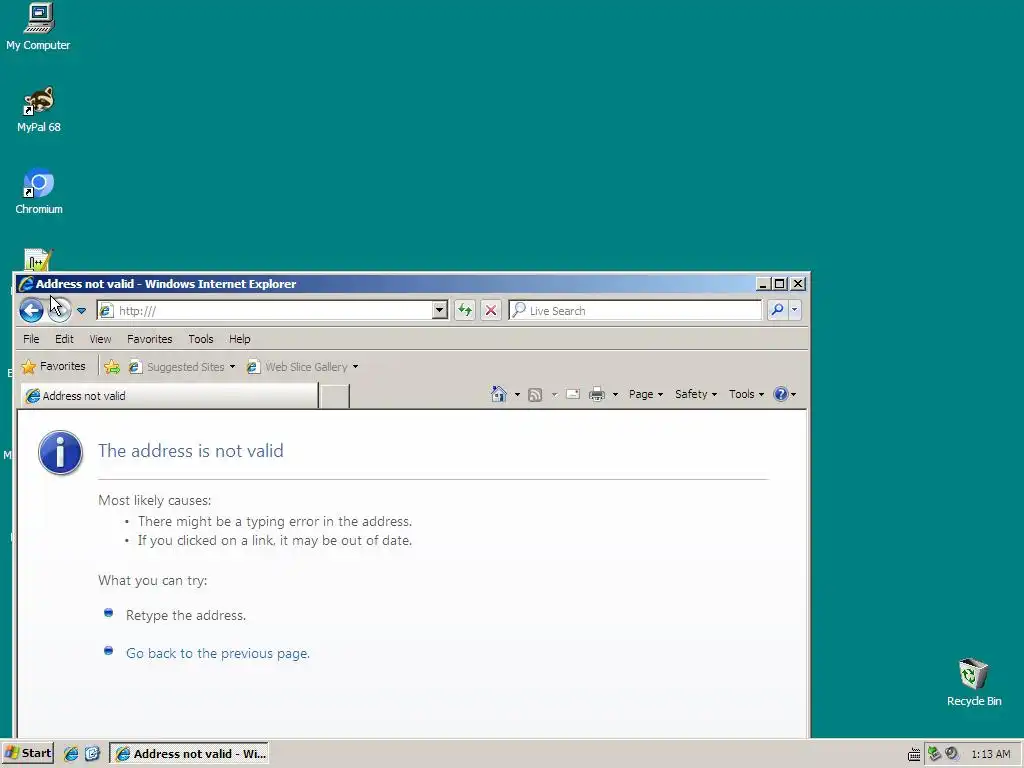1024x768 pixels.
Task: Click the Back navigation arrow button
Action: click(31, 310)
